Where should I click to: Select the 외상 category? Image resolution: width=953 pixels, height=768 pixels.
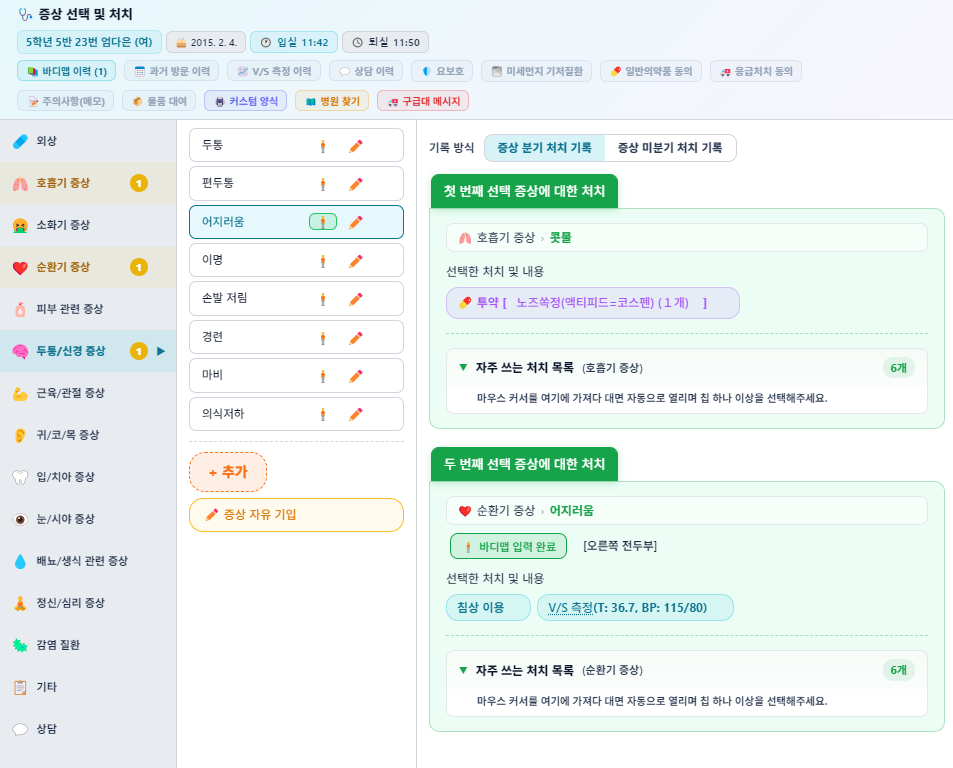pyautogui.click(x=88, y=141)
